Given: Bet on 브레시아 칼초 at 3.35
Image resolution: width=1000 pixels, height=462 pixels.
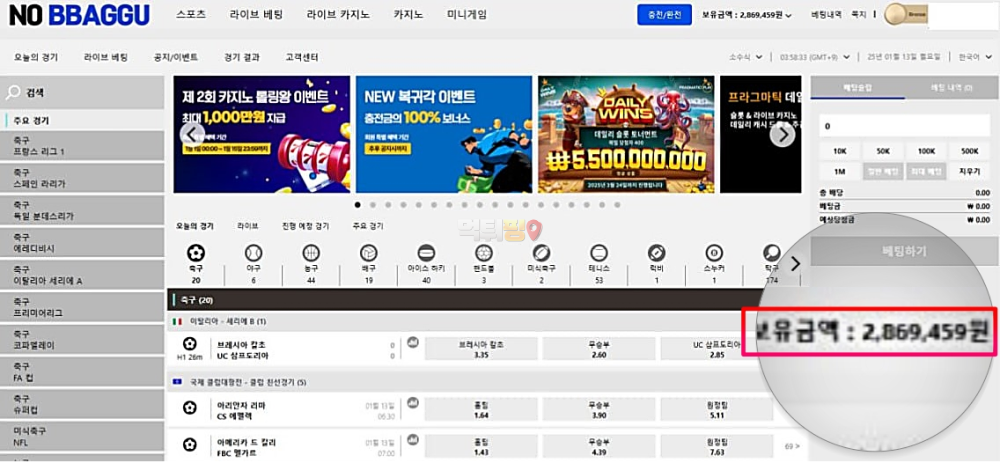Looking at the screenshot, I should (x=482, y=349).
